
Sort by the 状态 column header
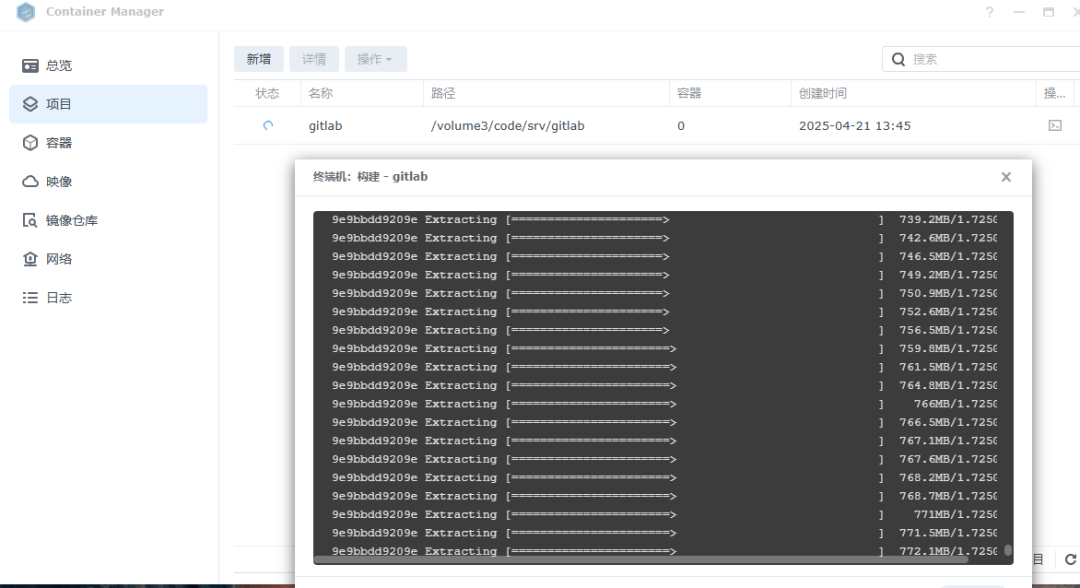click(x=267, y=93)
